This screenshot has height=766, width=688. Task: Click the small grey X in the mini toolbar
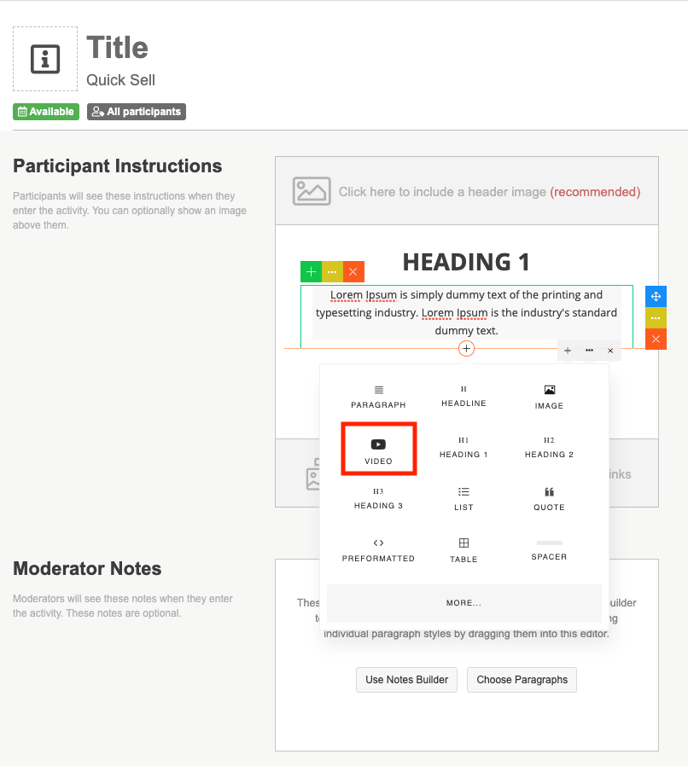pyautogui.click(x=610, y=350)
